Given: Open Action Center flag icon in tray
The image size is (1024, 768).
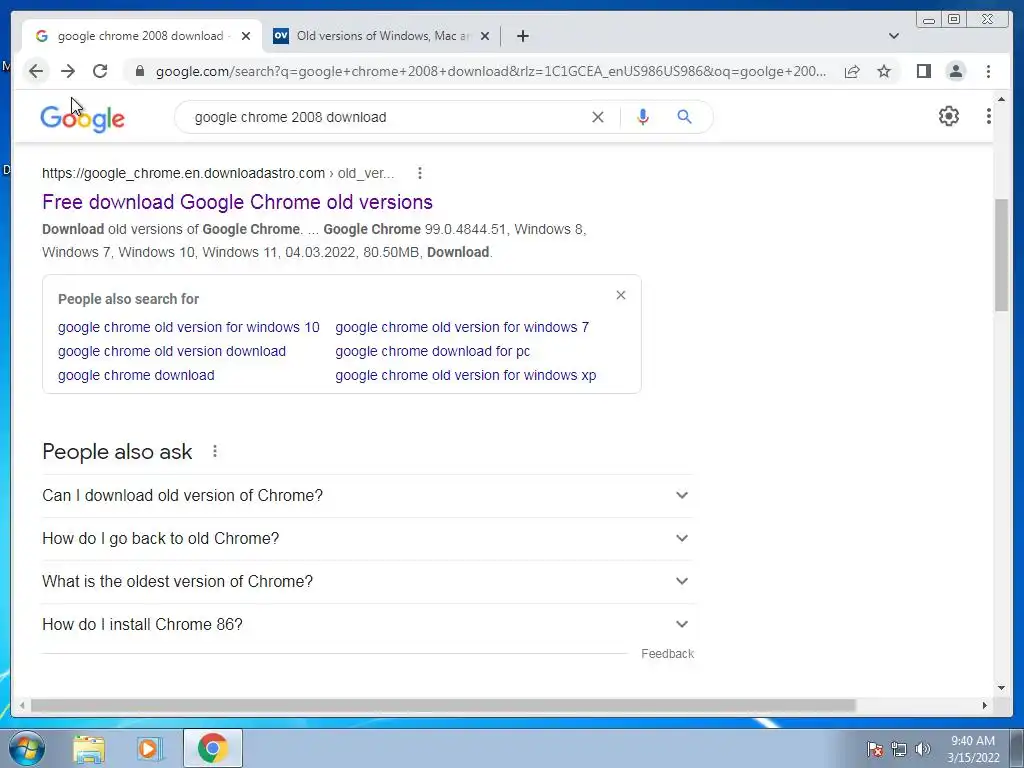Looking at the screenshot, I should click(875, 749).
